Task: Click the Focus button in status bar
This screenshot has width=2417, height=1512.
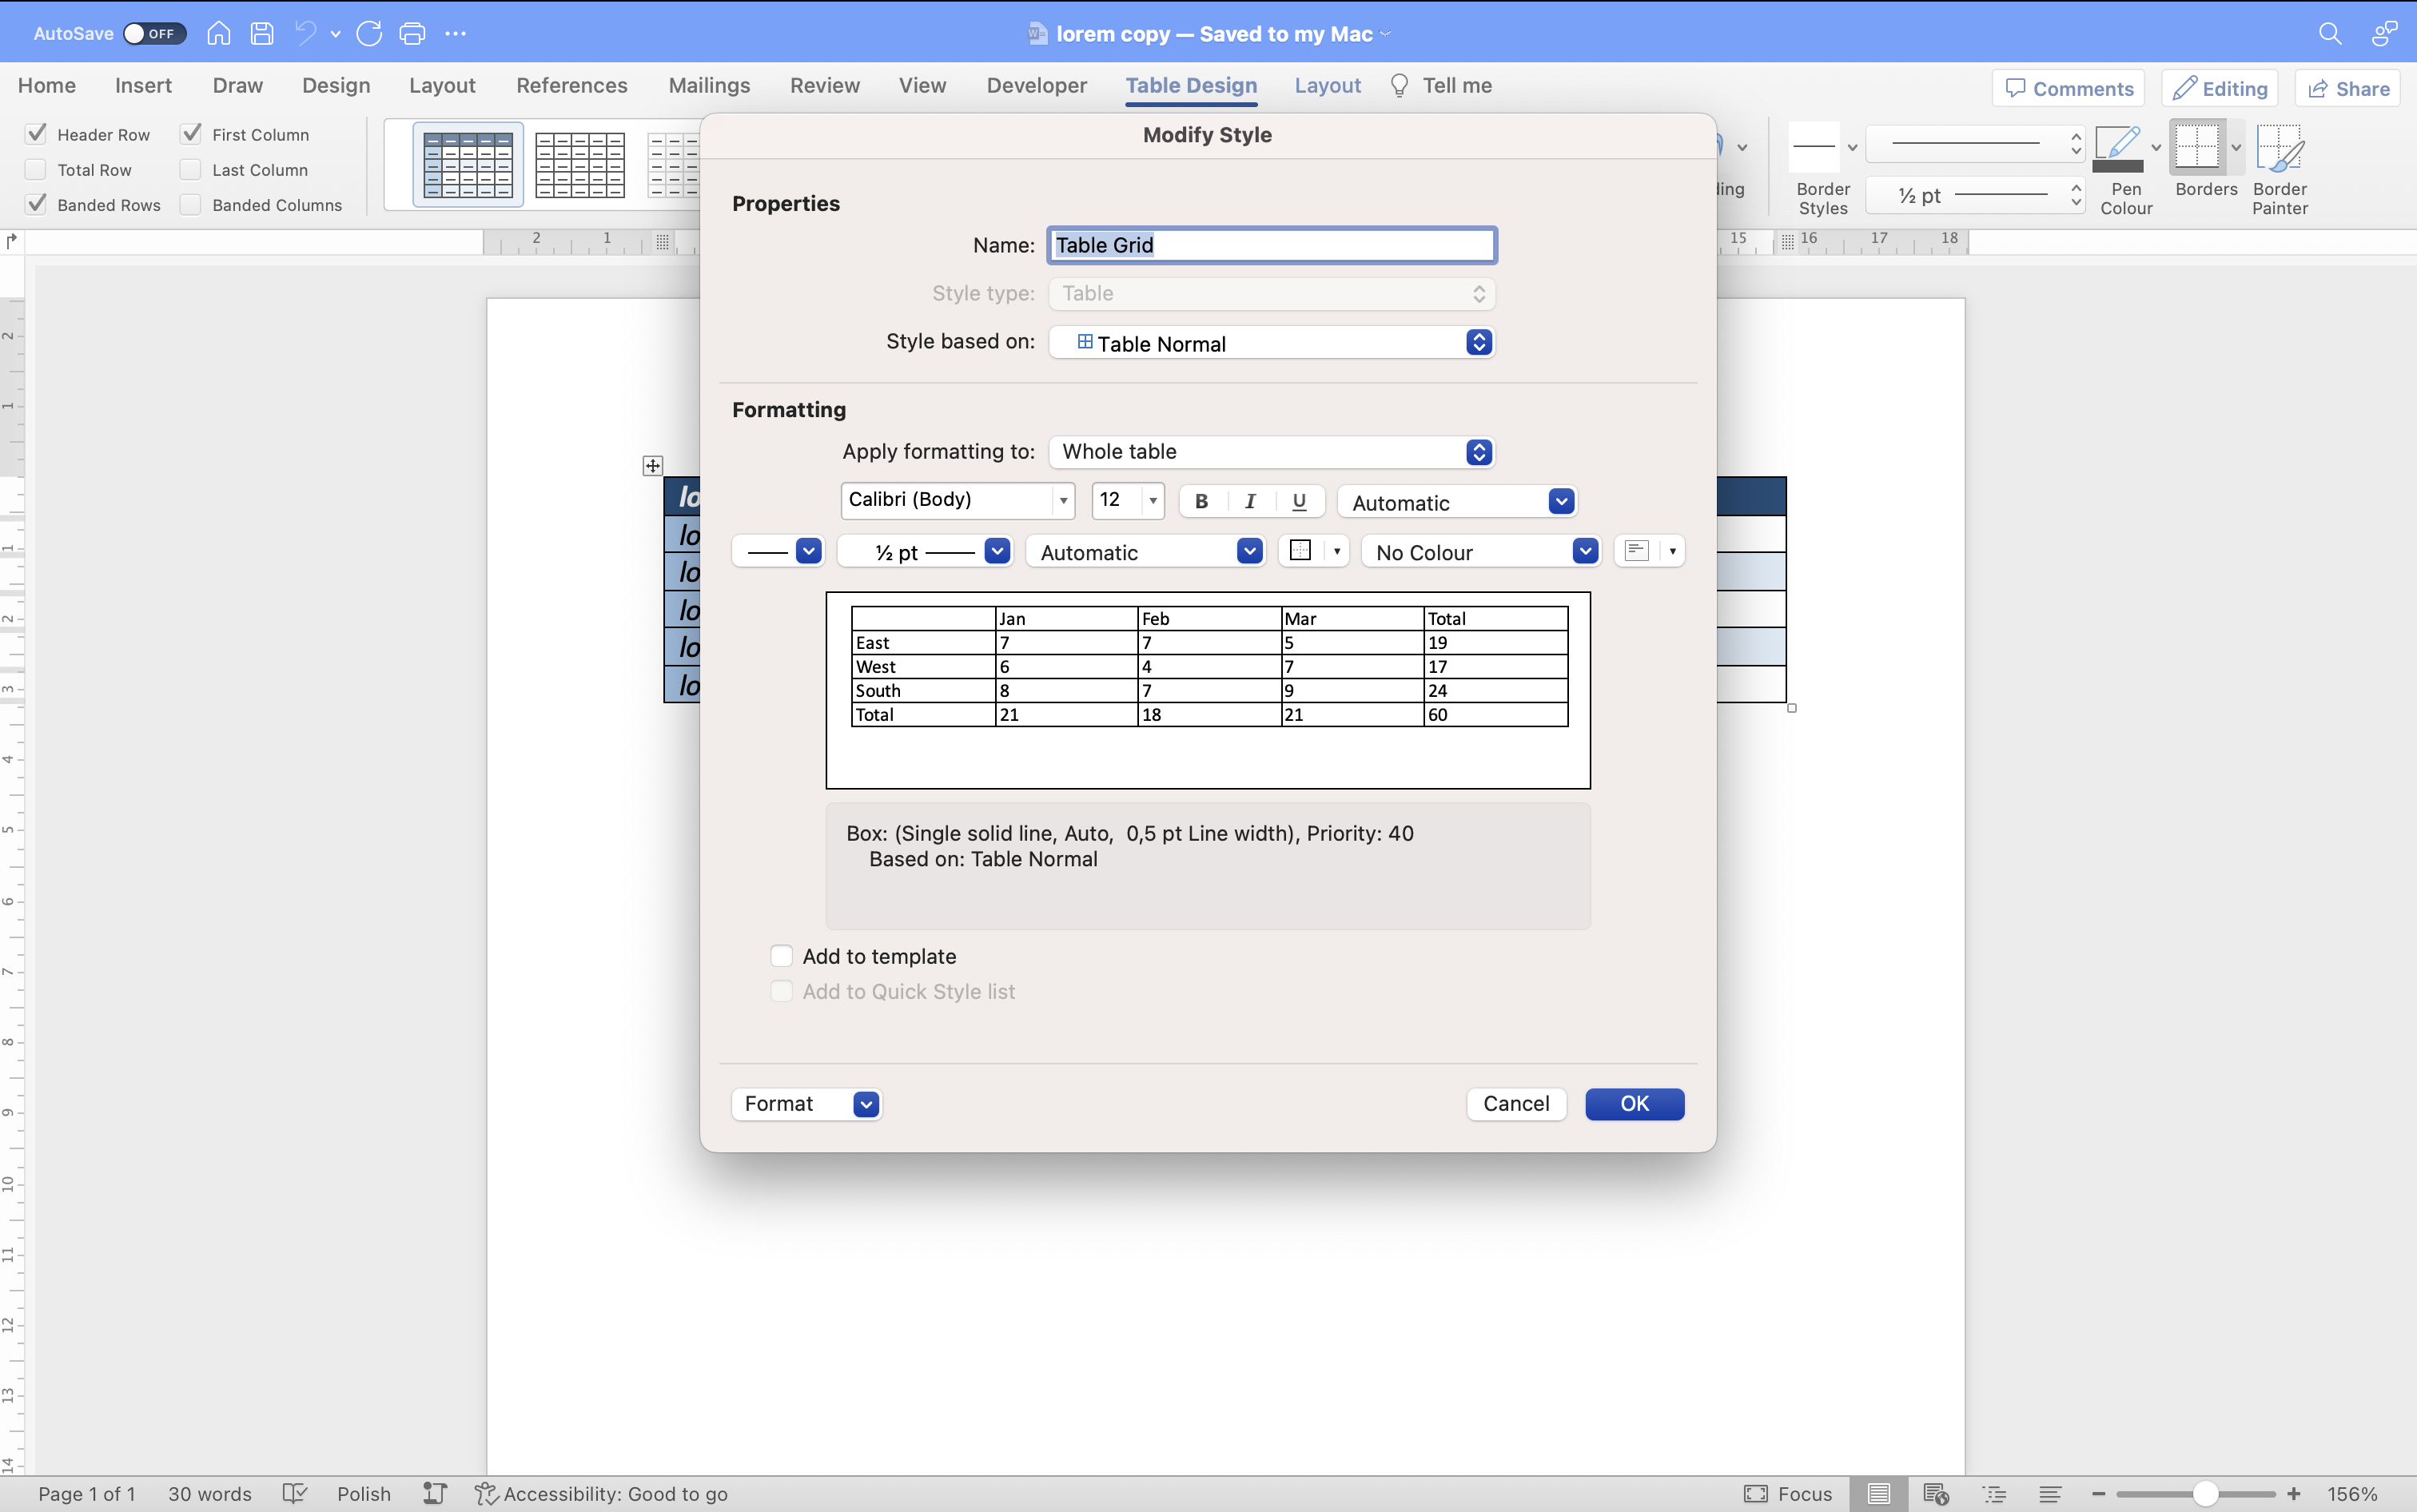Action: point(1788,1494)
